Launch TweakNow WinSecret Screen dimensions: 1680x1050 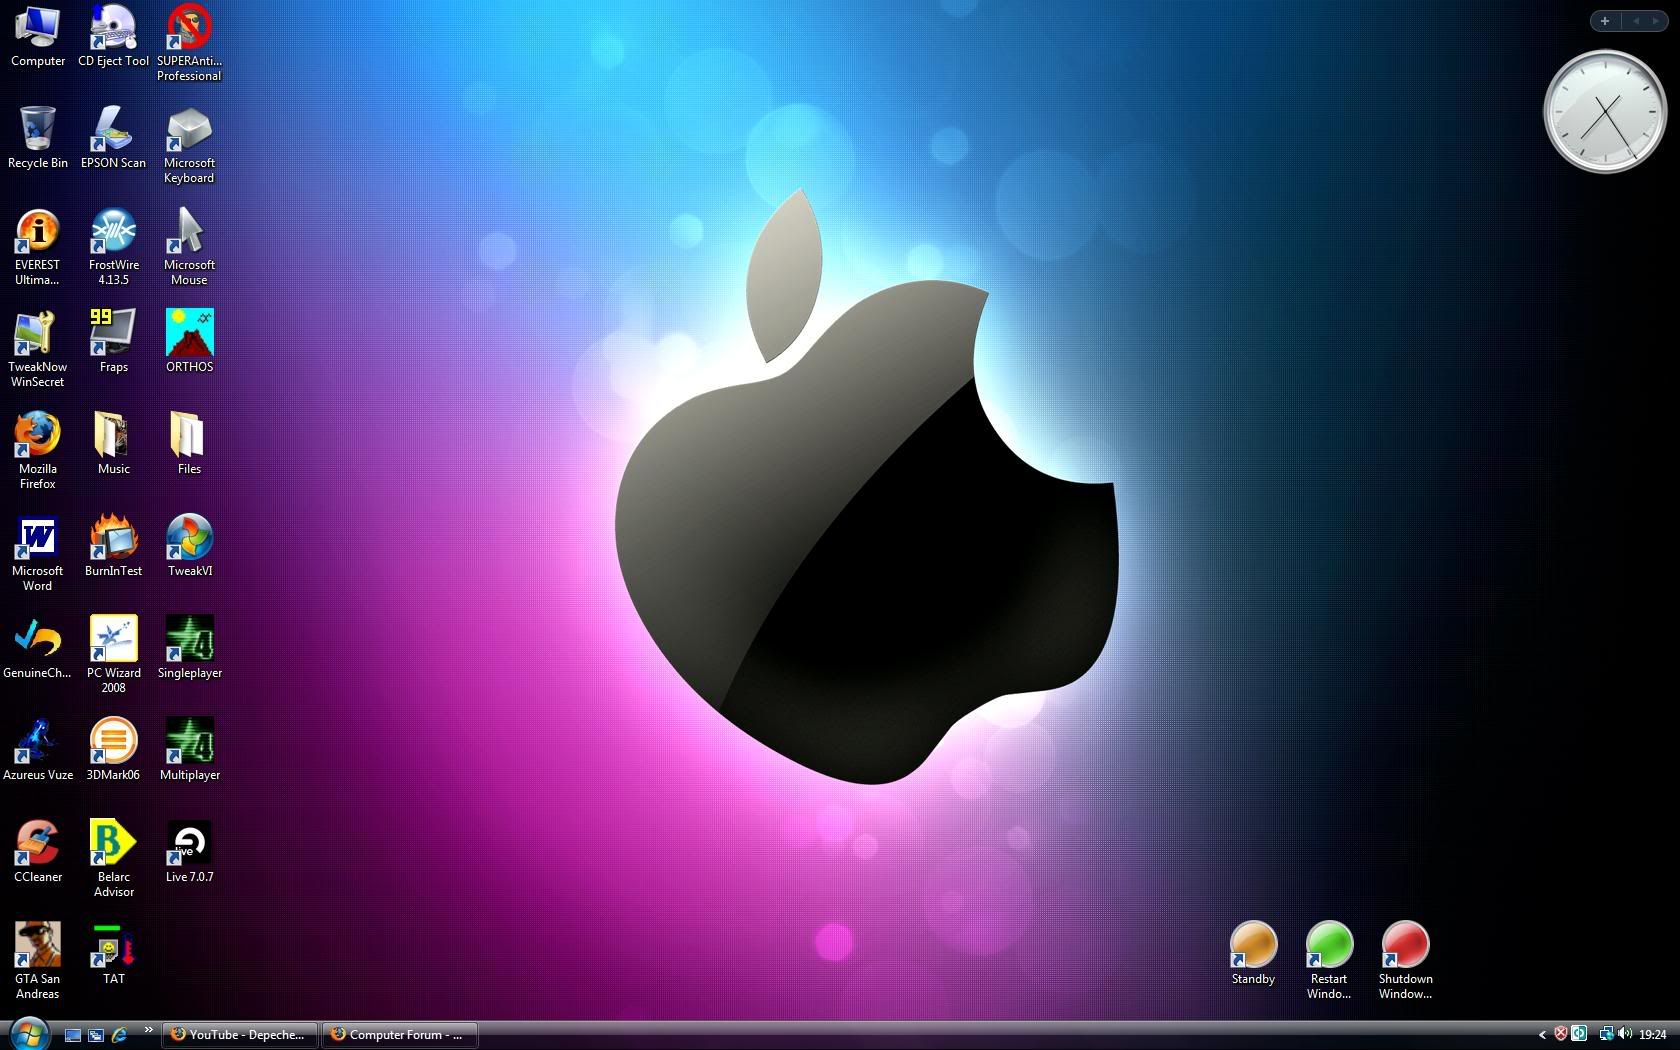(x=38, y=349)
